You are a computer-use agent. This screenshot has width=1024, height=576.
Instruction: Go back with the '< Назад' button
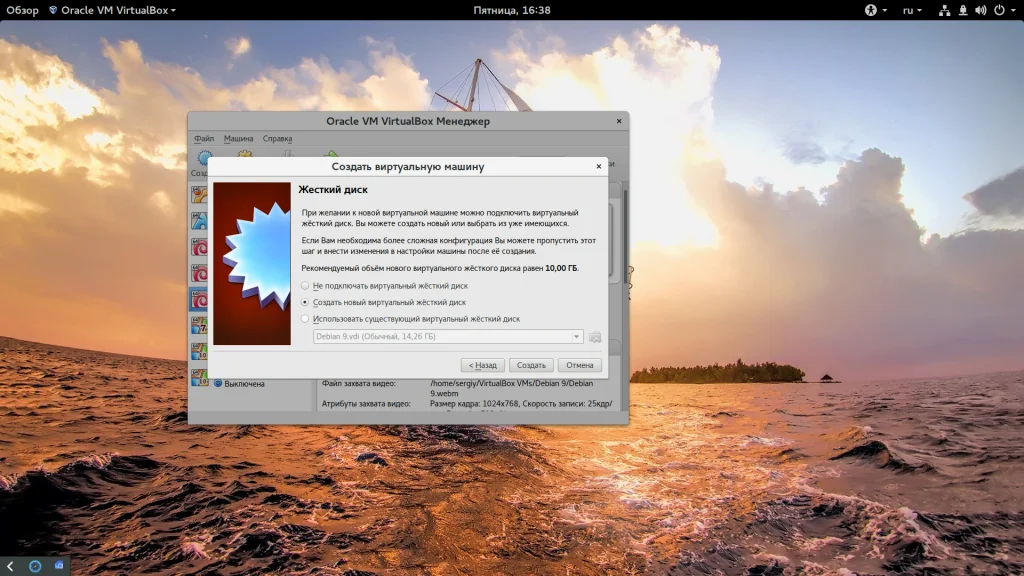(x=481, y=365)
